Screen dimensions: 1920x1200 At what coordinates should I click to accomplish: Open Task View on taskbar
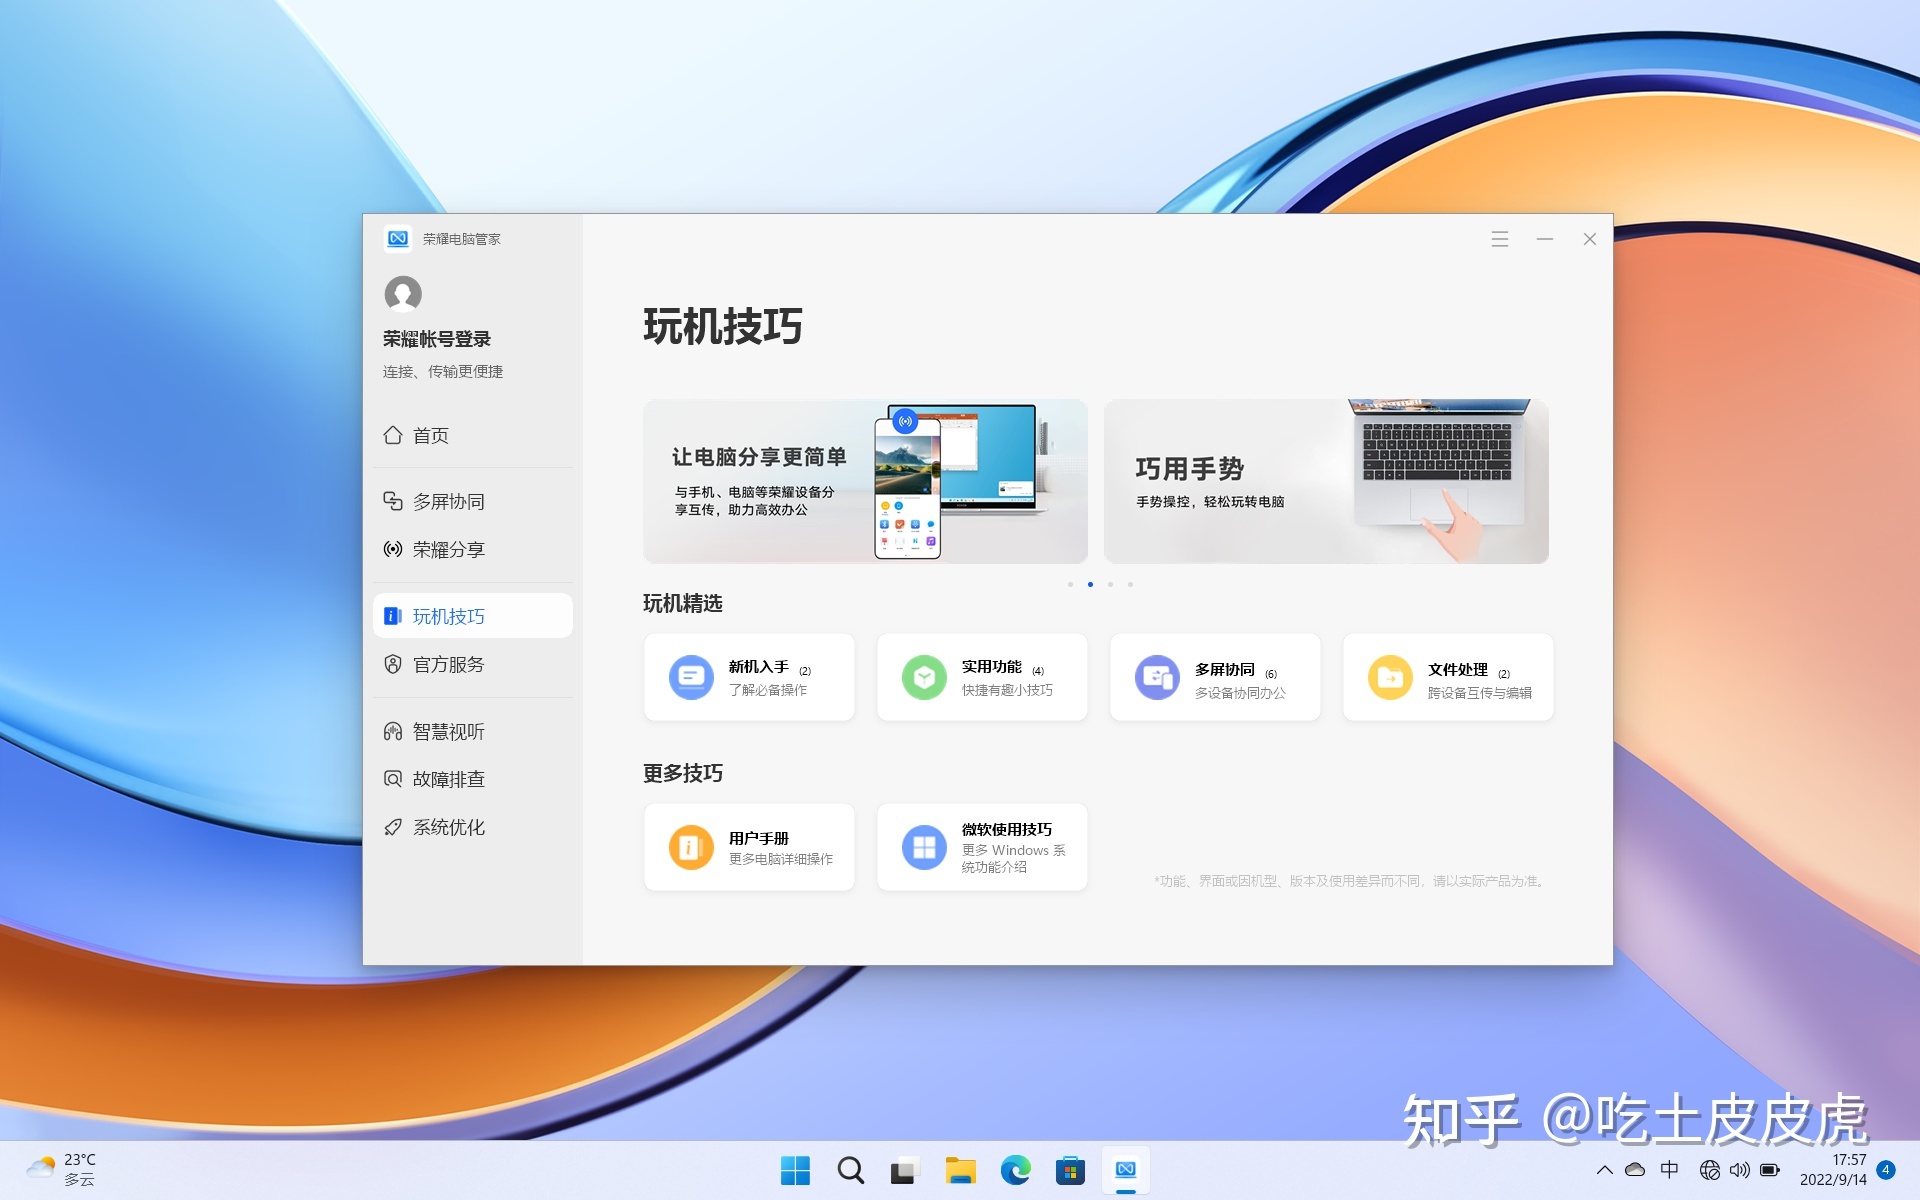point(905,1170)
